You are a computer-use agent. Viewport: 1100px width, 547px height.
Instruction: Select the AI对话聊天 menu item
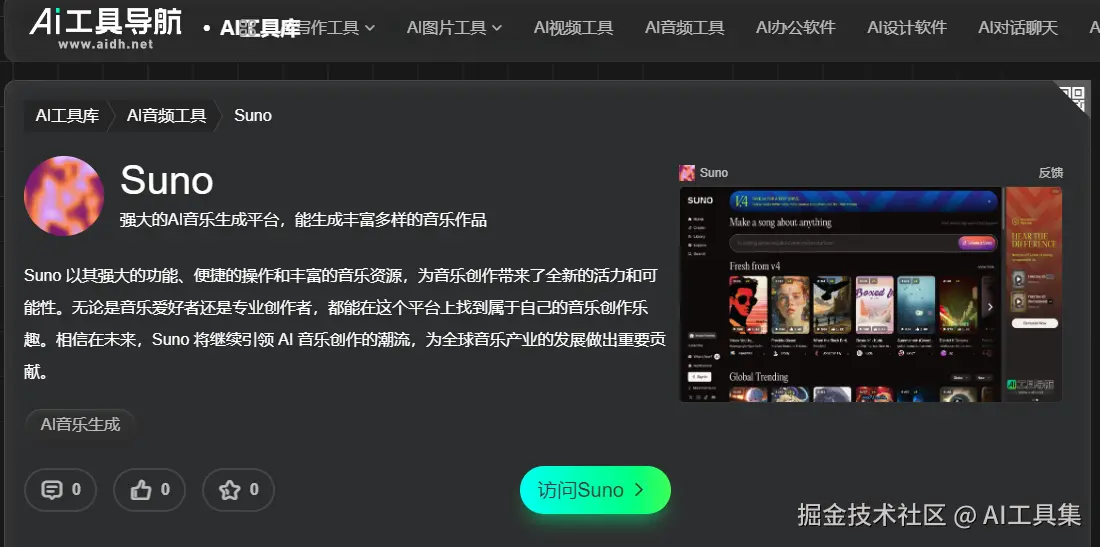tap(1017, 28)
